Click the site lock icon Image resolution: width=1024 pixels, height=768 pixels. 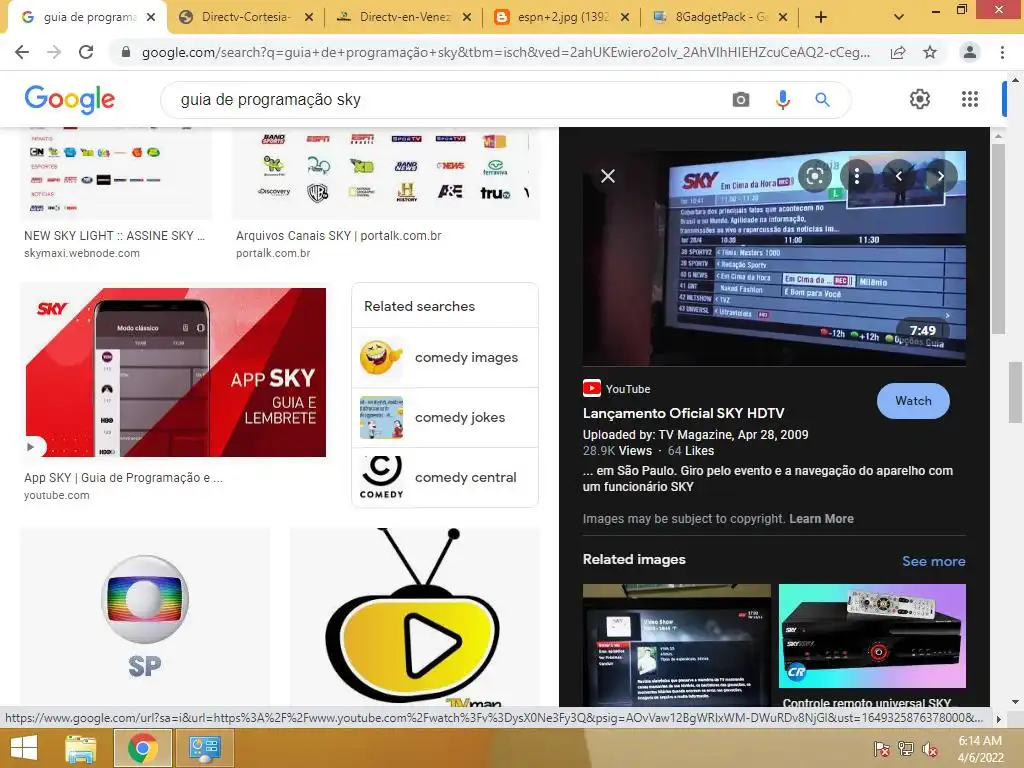[x=126, y=52]
